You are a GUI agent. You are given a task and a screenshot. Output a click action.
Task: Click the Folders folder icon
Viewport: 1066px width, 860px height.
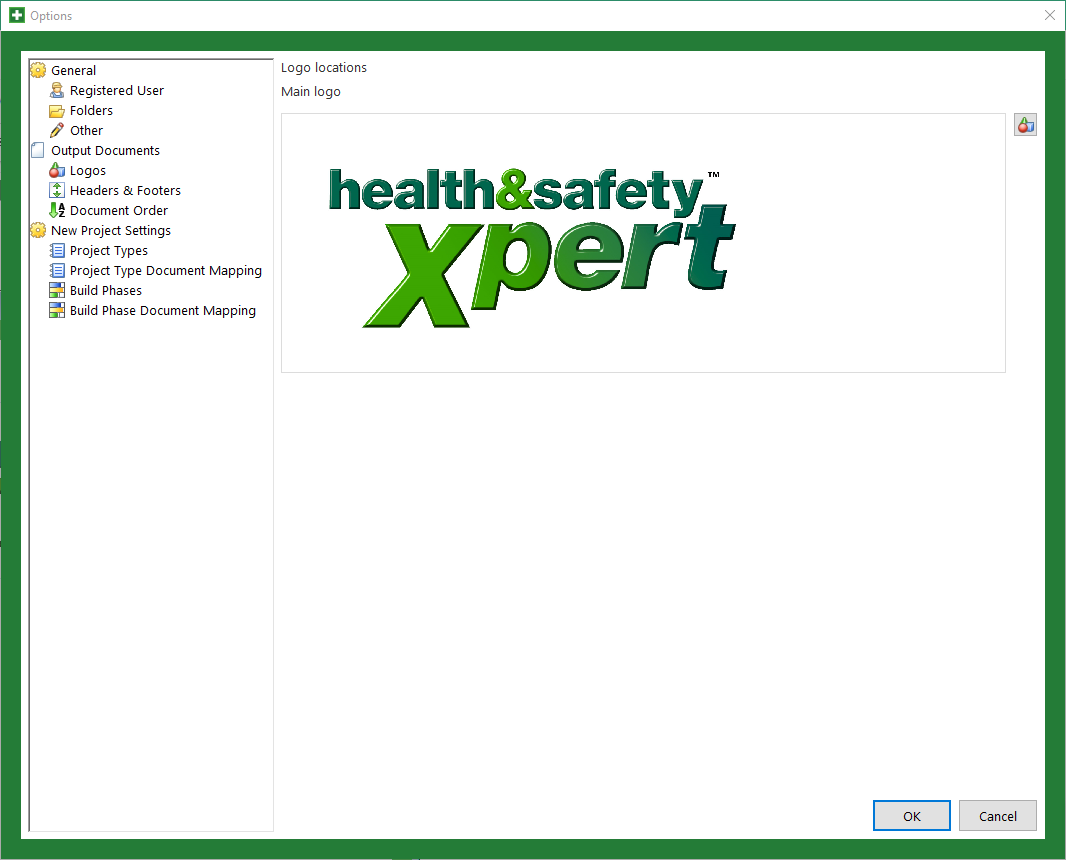pos(57,111)
